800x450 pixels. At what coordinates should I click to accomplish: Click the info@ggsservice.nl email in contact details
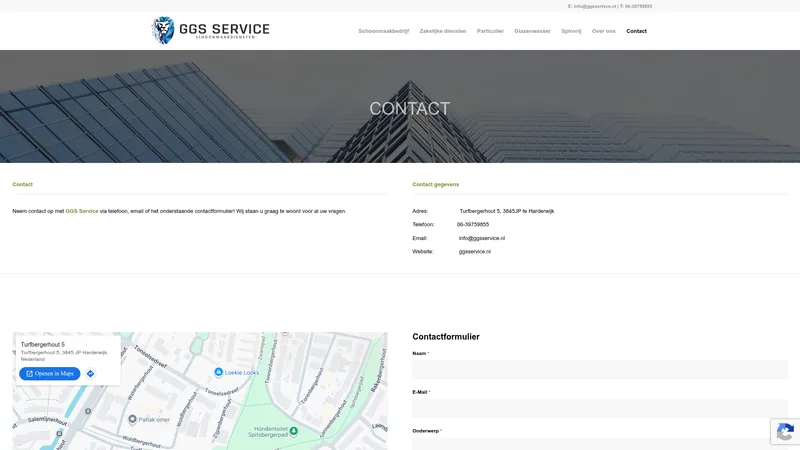pyautogui.click(x=482, y=238)
